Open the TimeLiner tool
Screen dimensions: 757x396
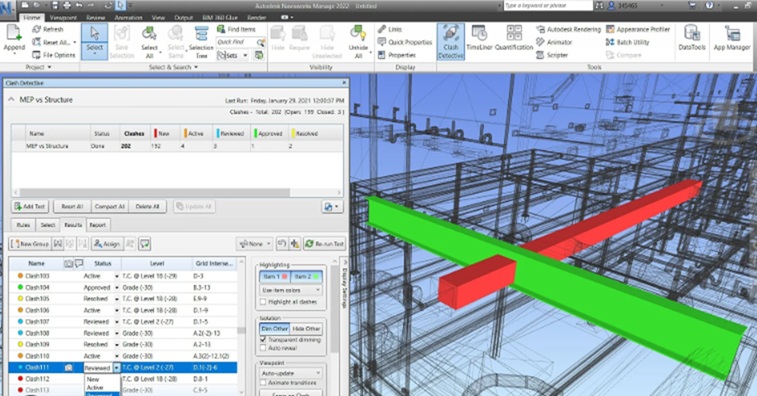(478, 39)
